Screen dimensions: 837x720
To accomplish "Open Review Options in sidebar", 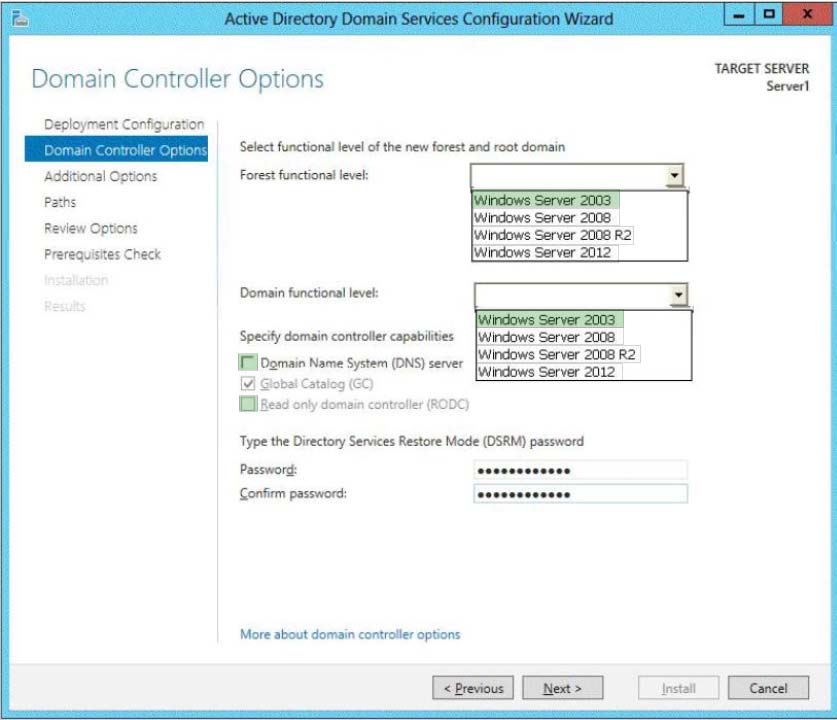I will (x=91, y=228).
